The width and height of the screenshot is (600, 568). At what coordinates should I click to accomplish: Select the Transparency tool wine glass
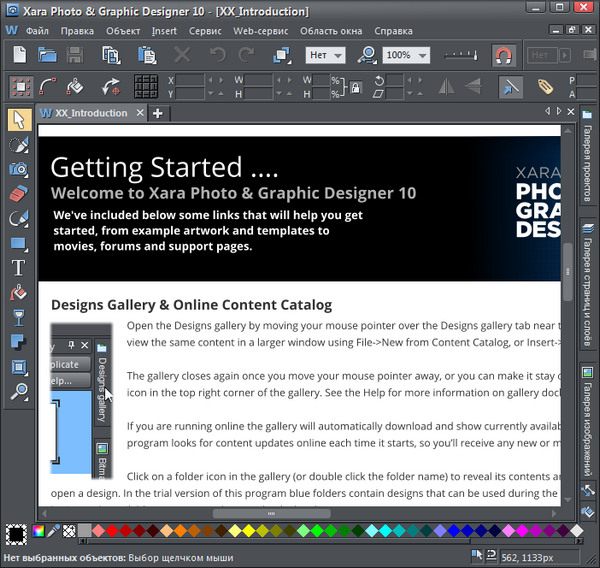coord(18,318)
